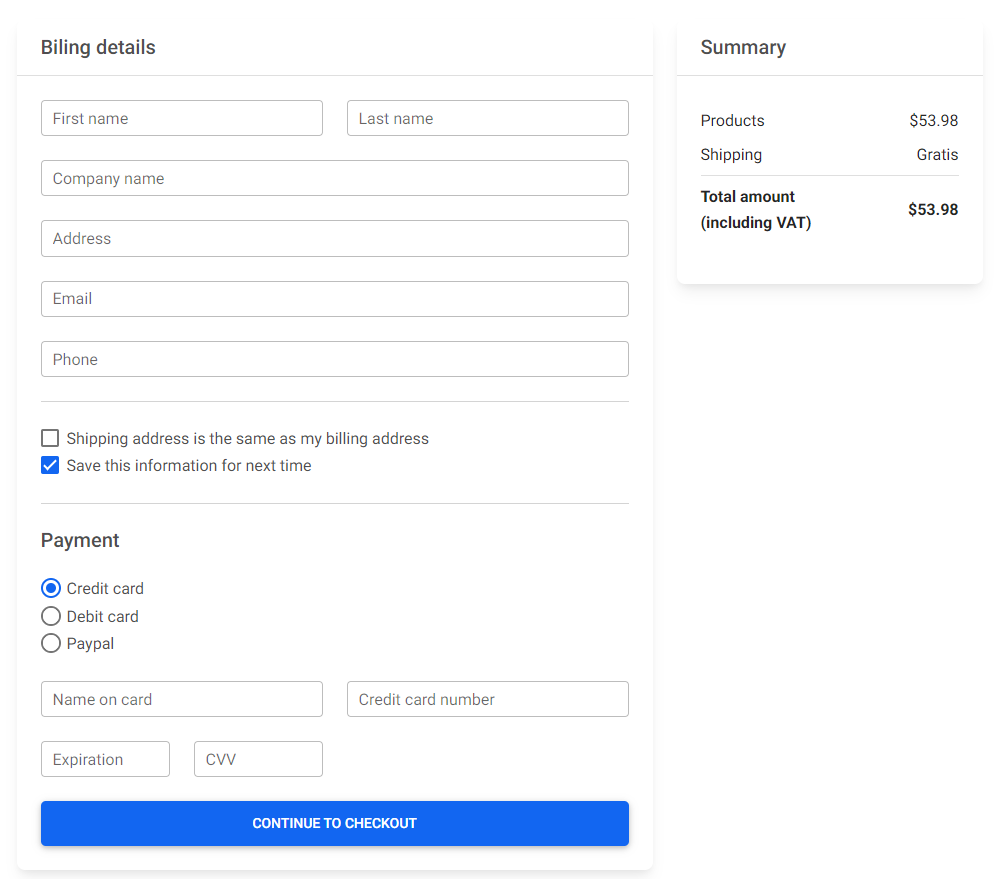
Task: Uncheck save this information for next time
Action: [50, 465]
